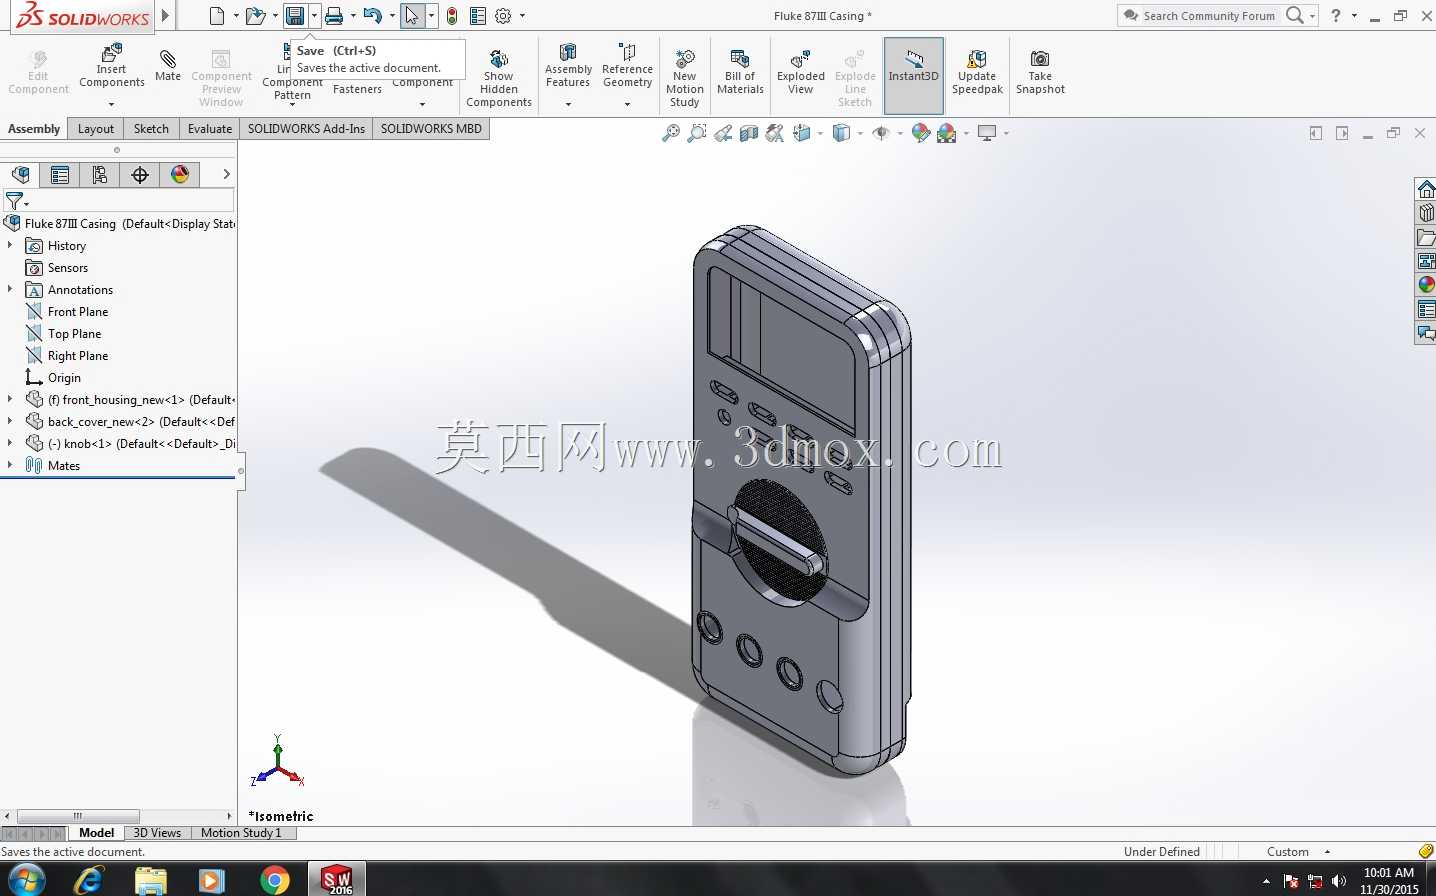1436x896 pixels.
Task: Open the Options gear icon
Action: click(x=503, y=16)
